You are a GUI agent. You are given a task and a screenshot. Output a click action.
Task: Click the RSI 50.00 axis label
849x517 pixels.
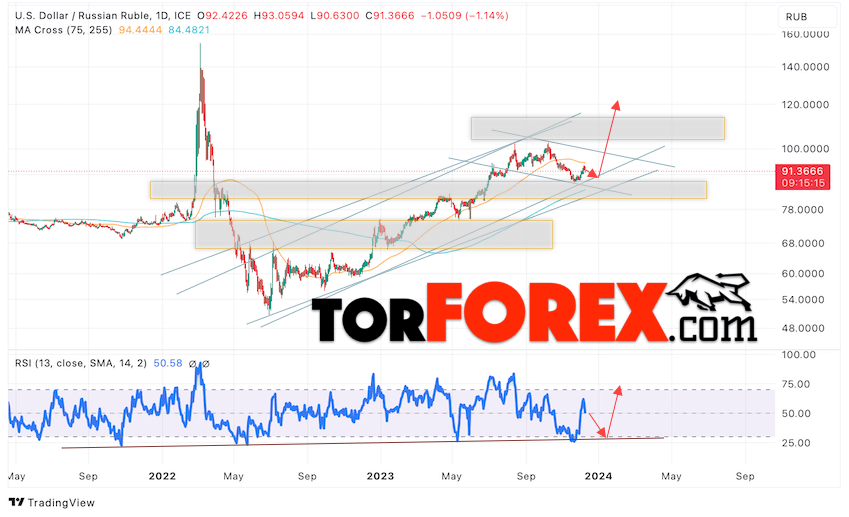pyautogui.click(x=795, y=414)
